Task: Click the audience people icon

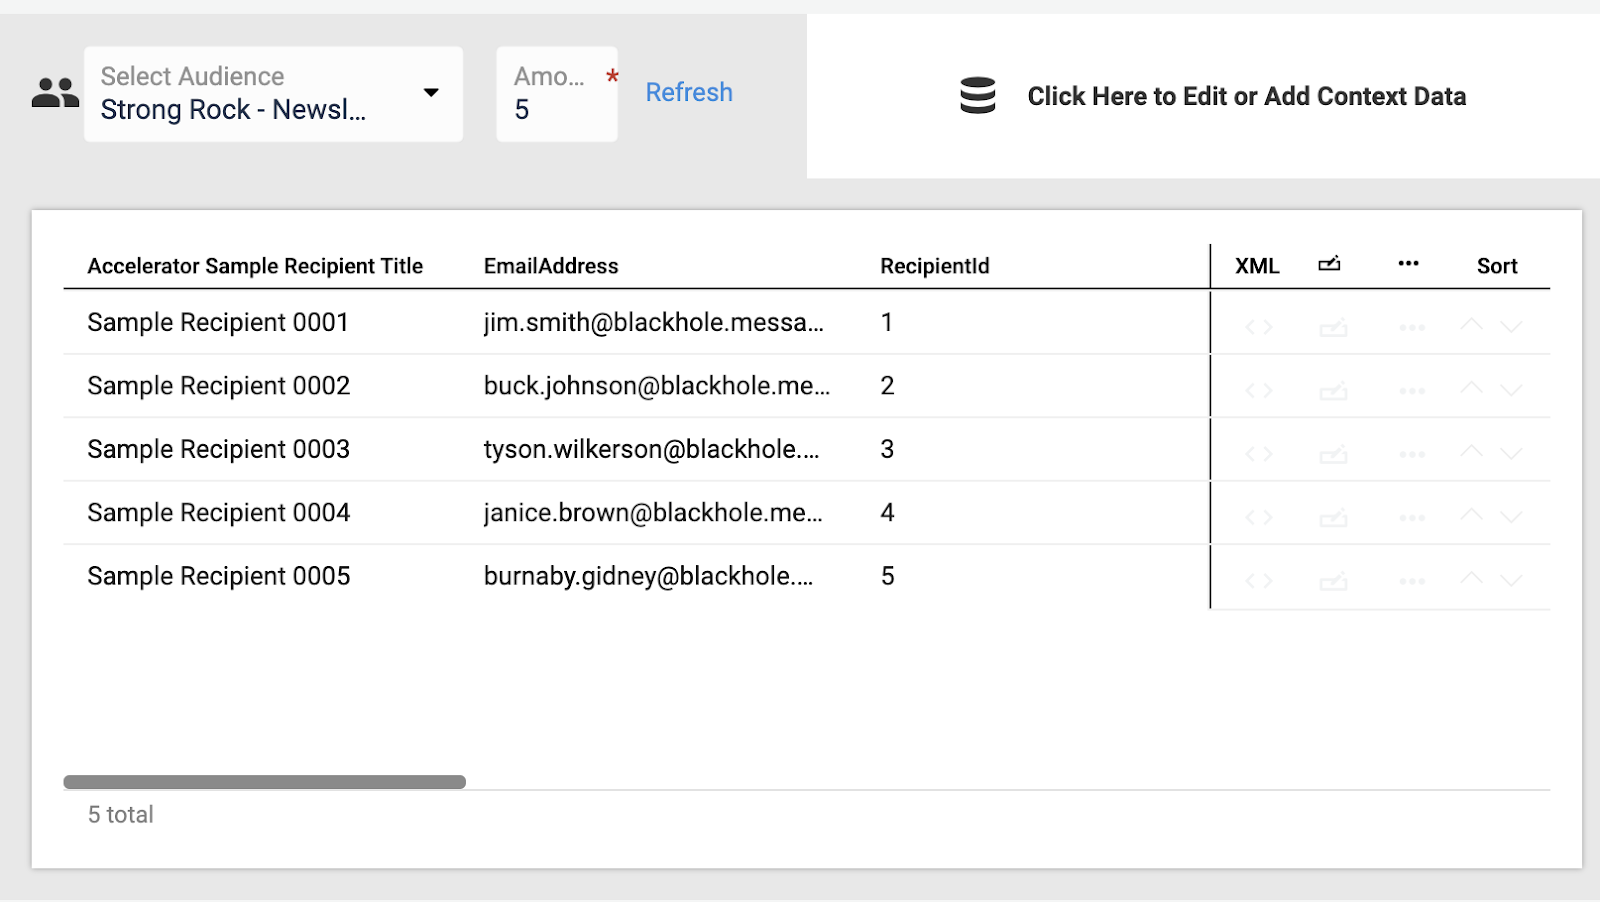Action: pos(55,93)
